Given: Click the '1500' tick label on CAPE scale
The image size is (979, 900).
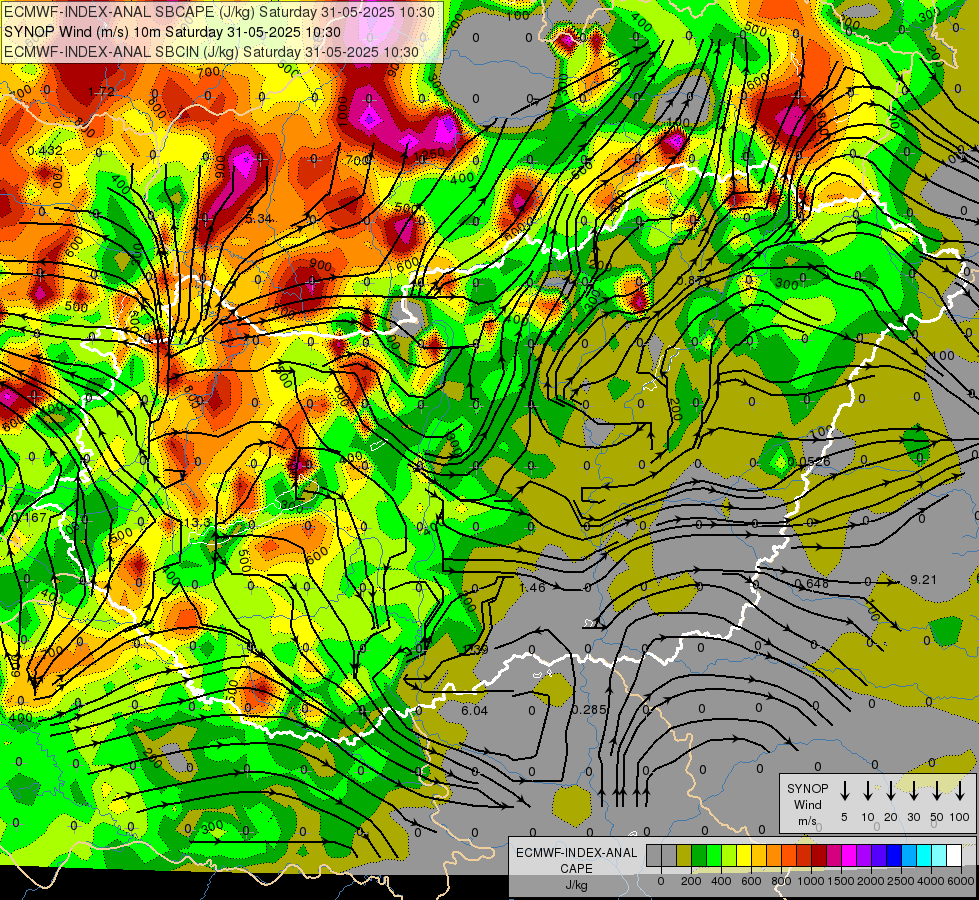Looking at the screenshot, I should coord(841,881).
